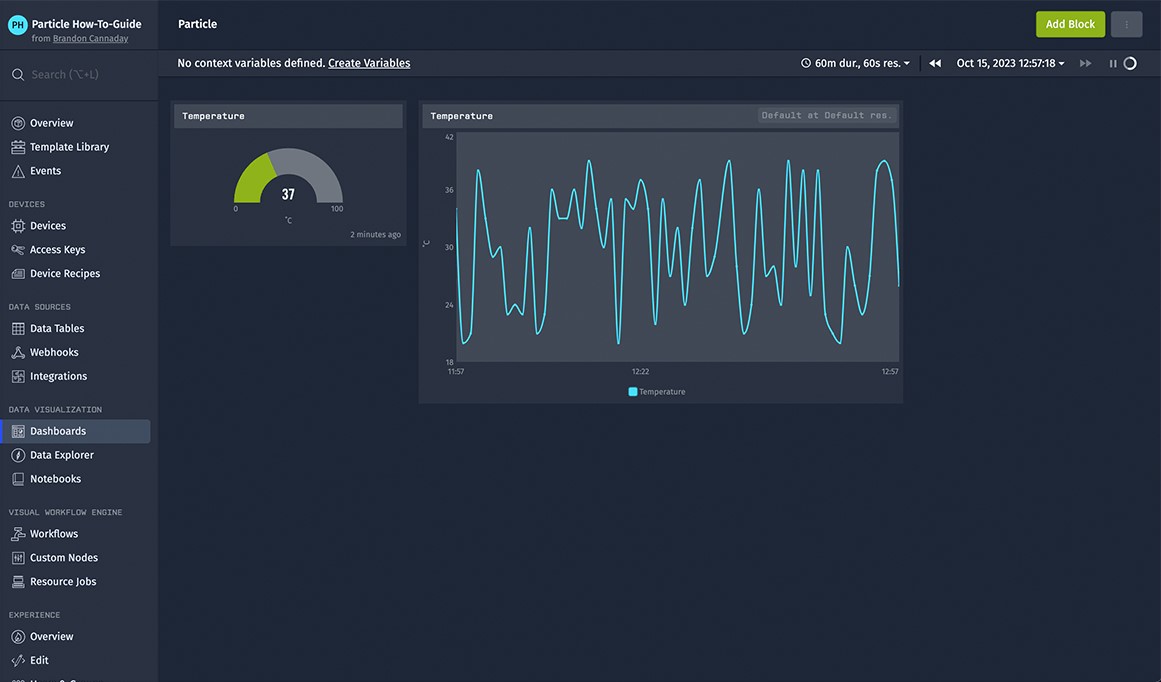Click the Add Block button
Image resolution: width=1161 pixels, height=682 pixels.
click(1070, 24)
